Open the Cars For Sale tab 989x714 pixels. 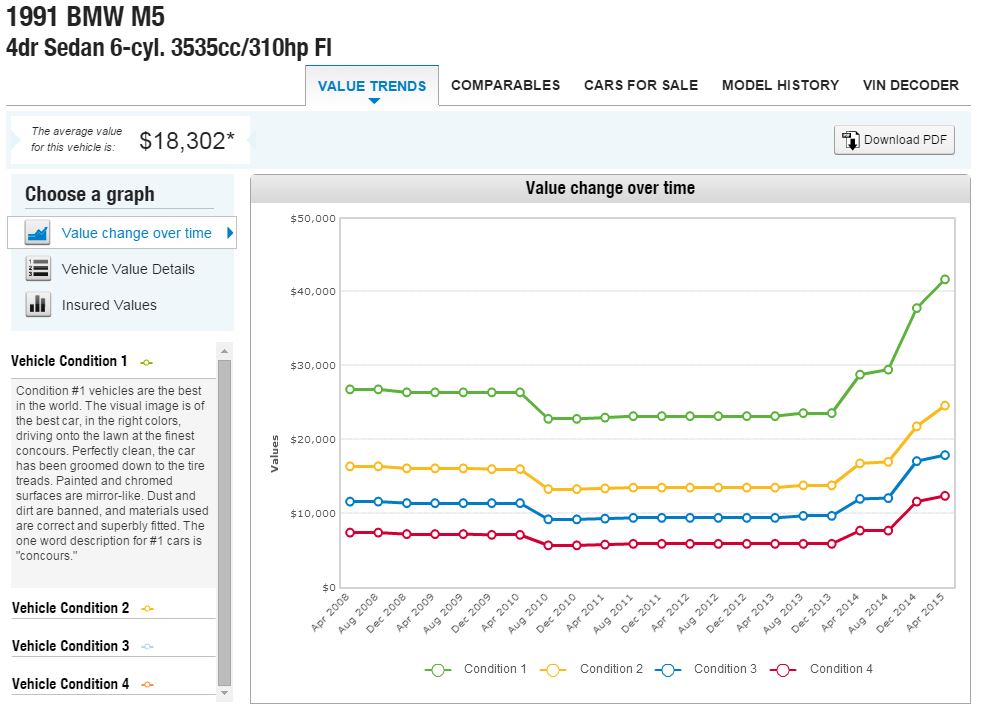[641, 85]
